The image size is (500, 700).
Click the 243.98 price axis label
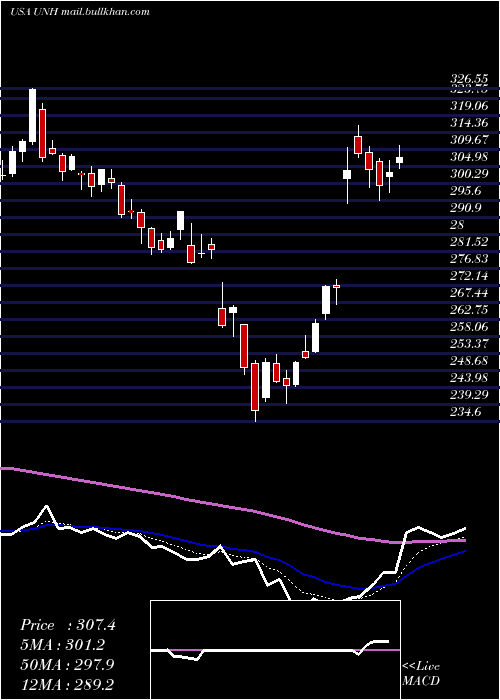point(469,378)
